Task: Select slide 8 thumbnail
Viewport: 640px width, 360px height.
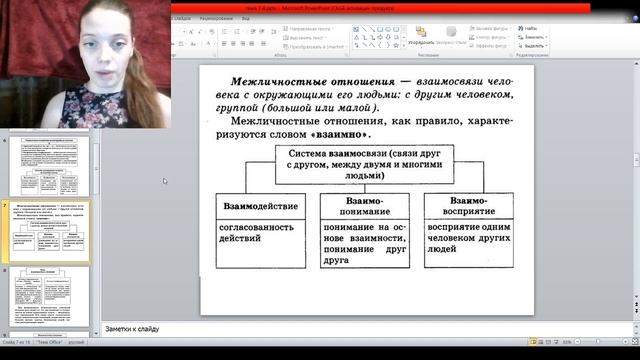Action: (49, 297)
